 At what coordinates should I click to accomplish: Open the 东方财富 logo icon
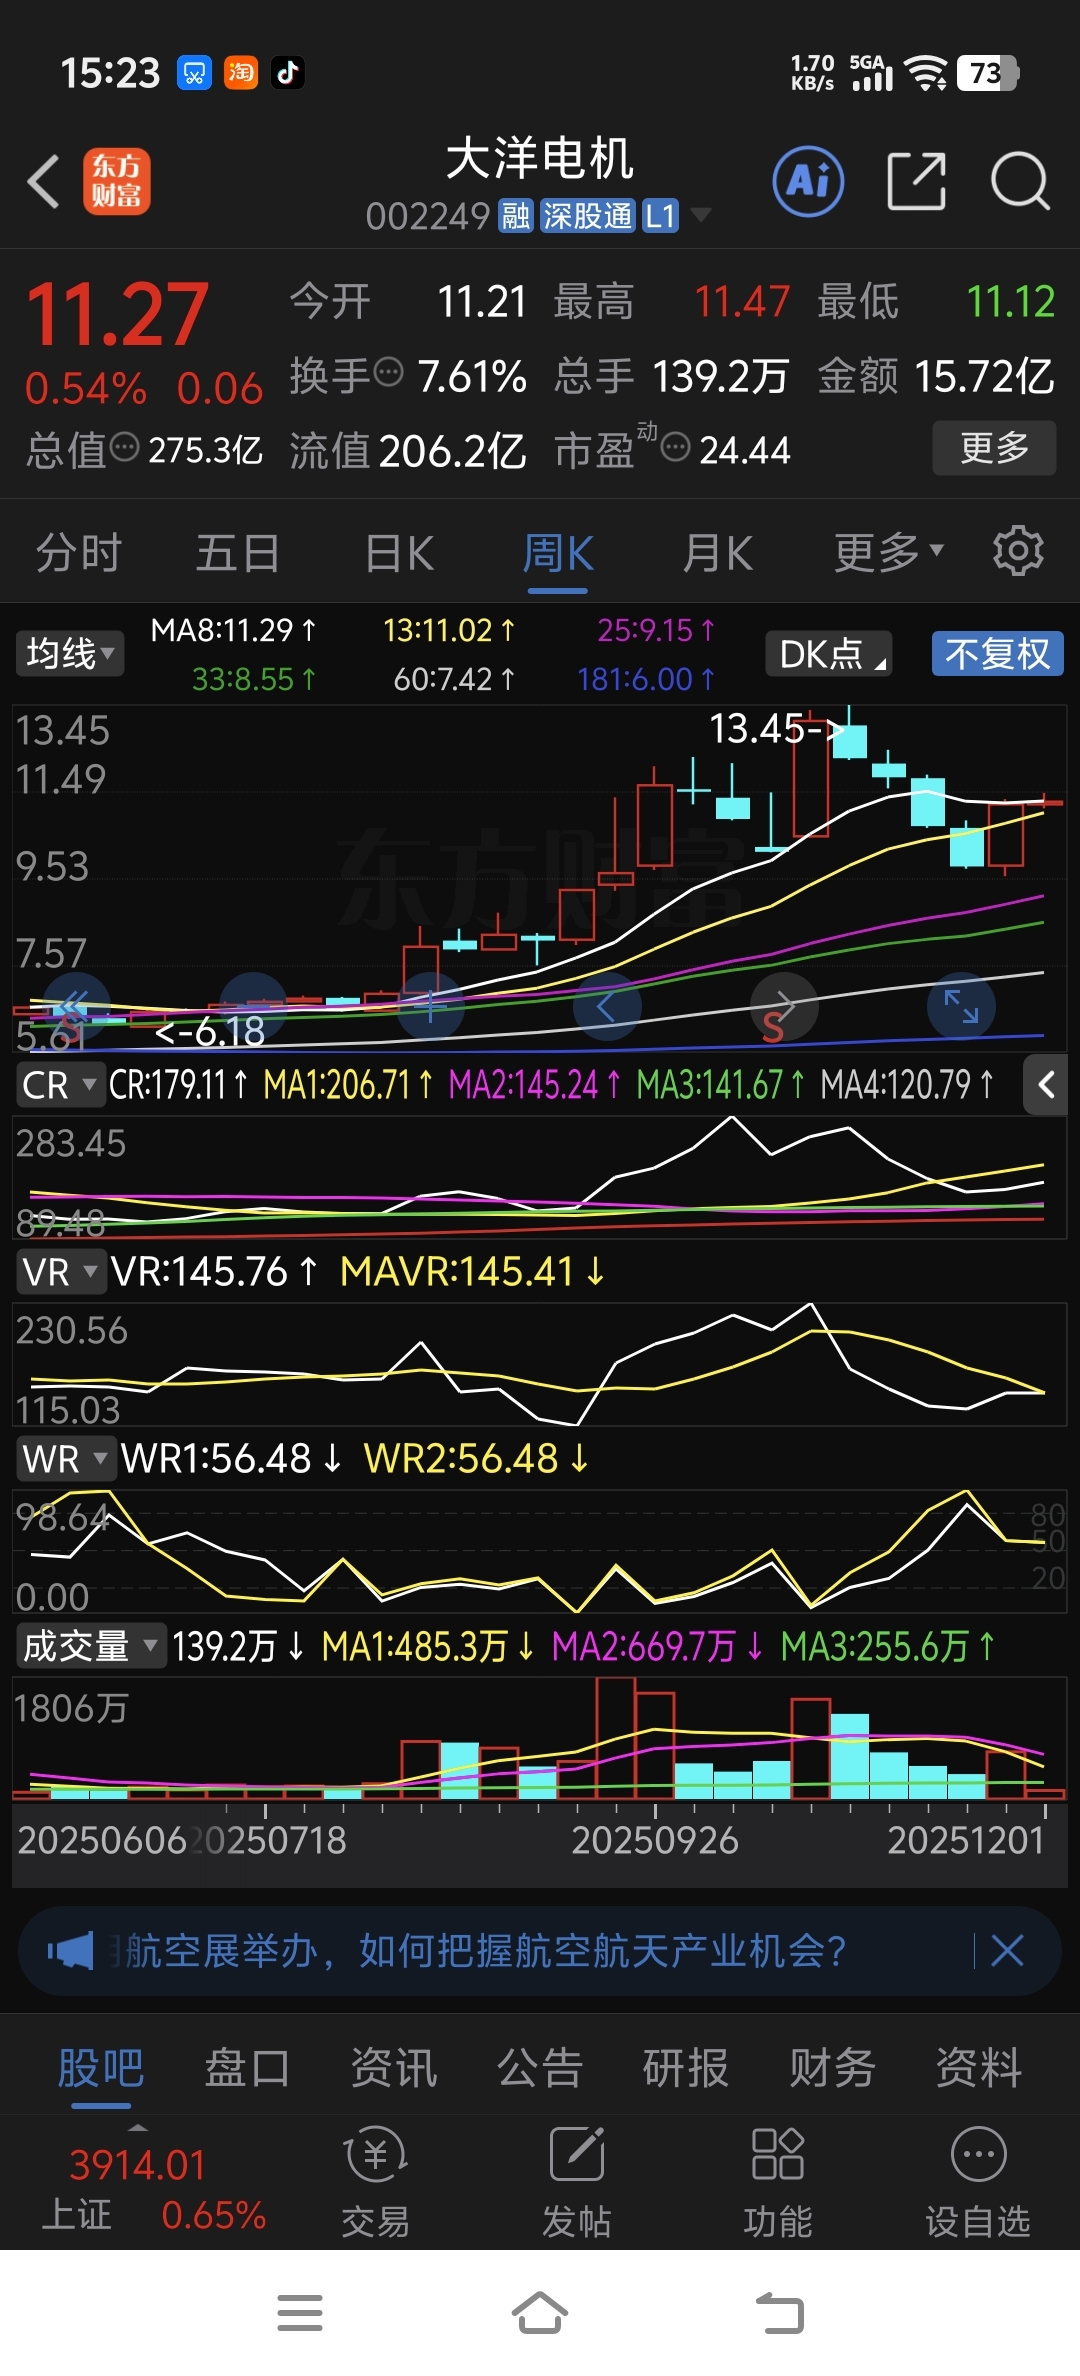point(117,182)
